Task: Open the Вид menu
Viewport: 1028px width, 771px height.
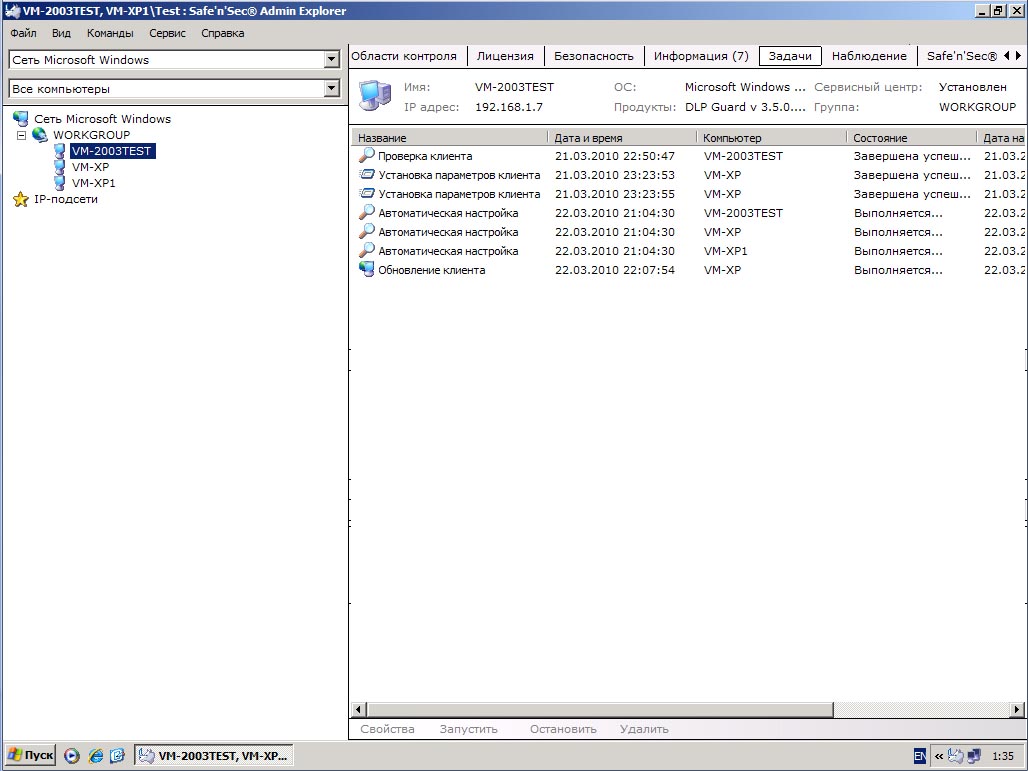Action: [x=61, y=33]
